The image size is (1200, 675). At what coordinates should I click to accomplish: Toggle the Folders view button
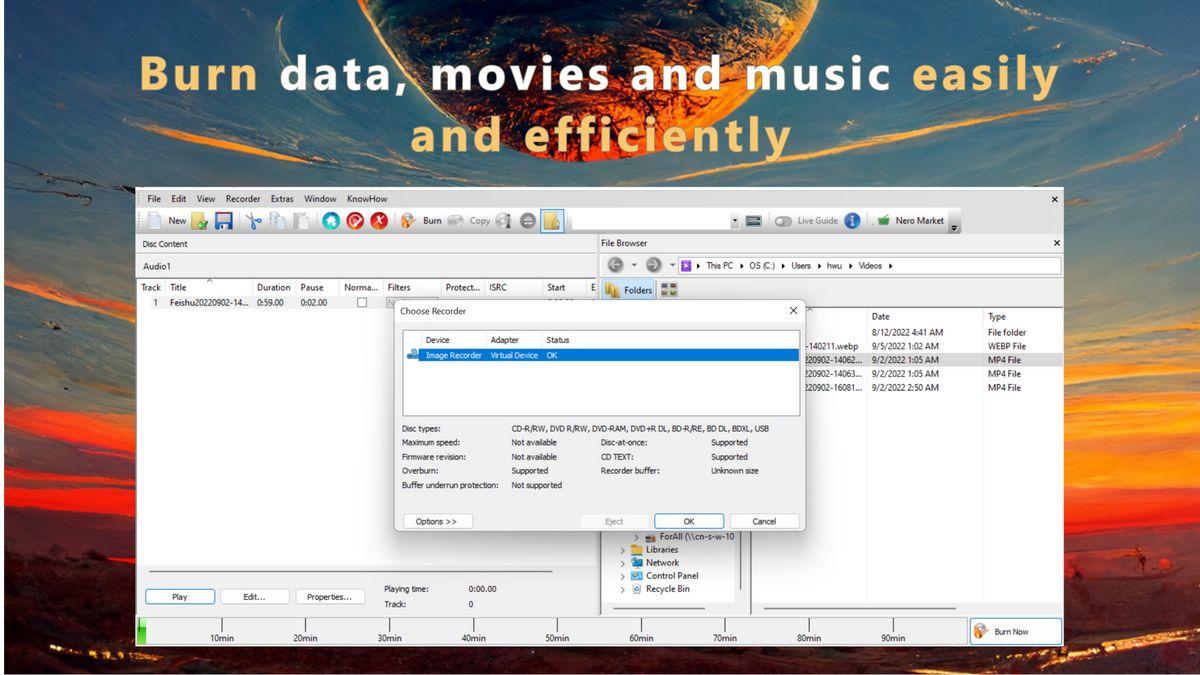pos(629,290)
